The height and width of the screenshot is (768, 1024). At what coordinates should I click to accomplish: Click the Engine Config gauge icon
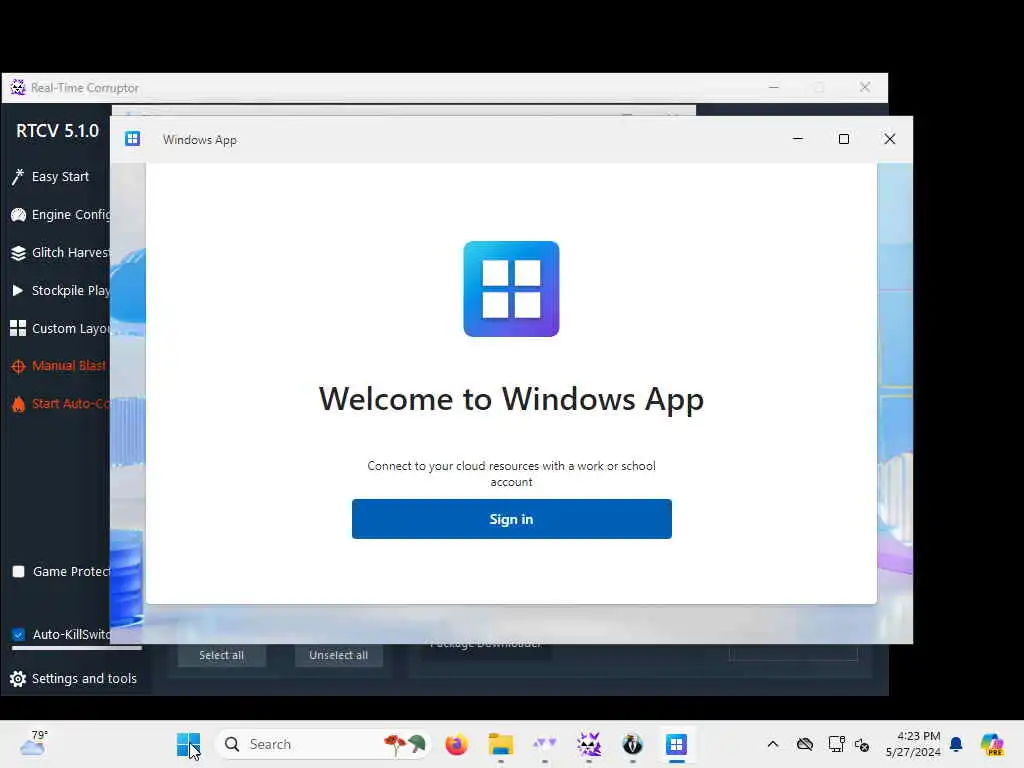coord(18,215)
